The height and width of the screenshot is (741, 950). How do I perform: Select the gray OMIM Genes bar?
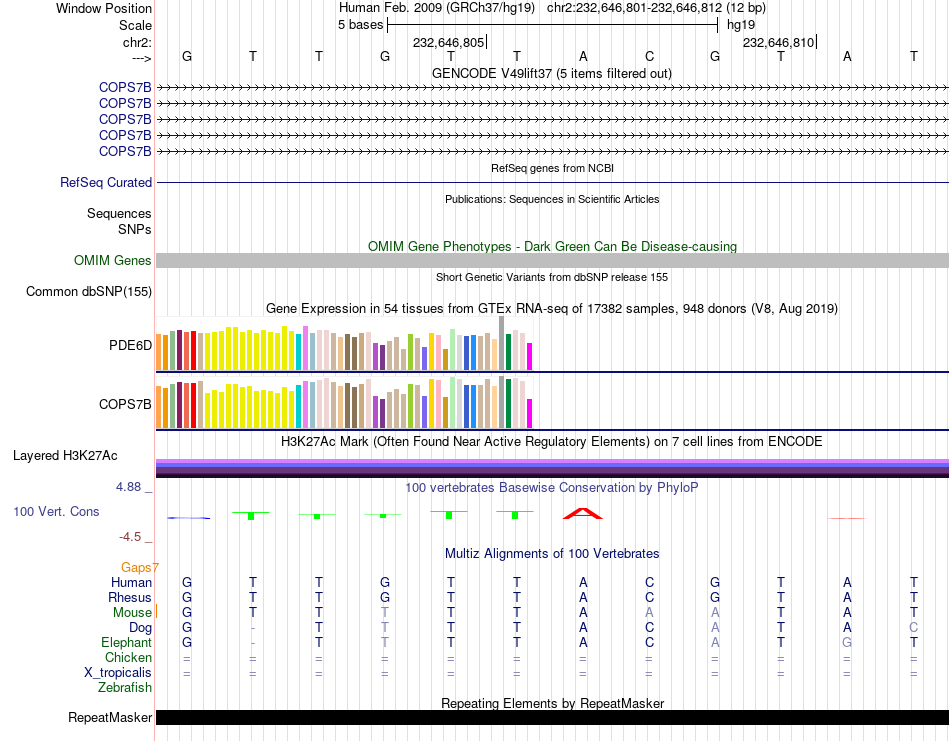(552, 261)
